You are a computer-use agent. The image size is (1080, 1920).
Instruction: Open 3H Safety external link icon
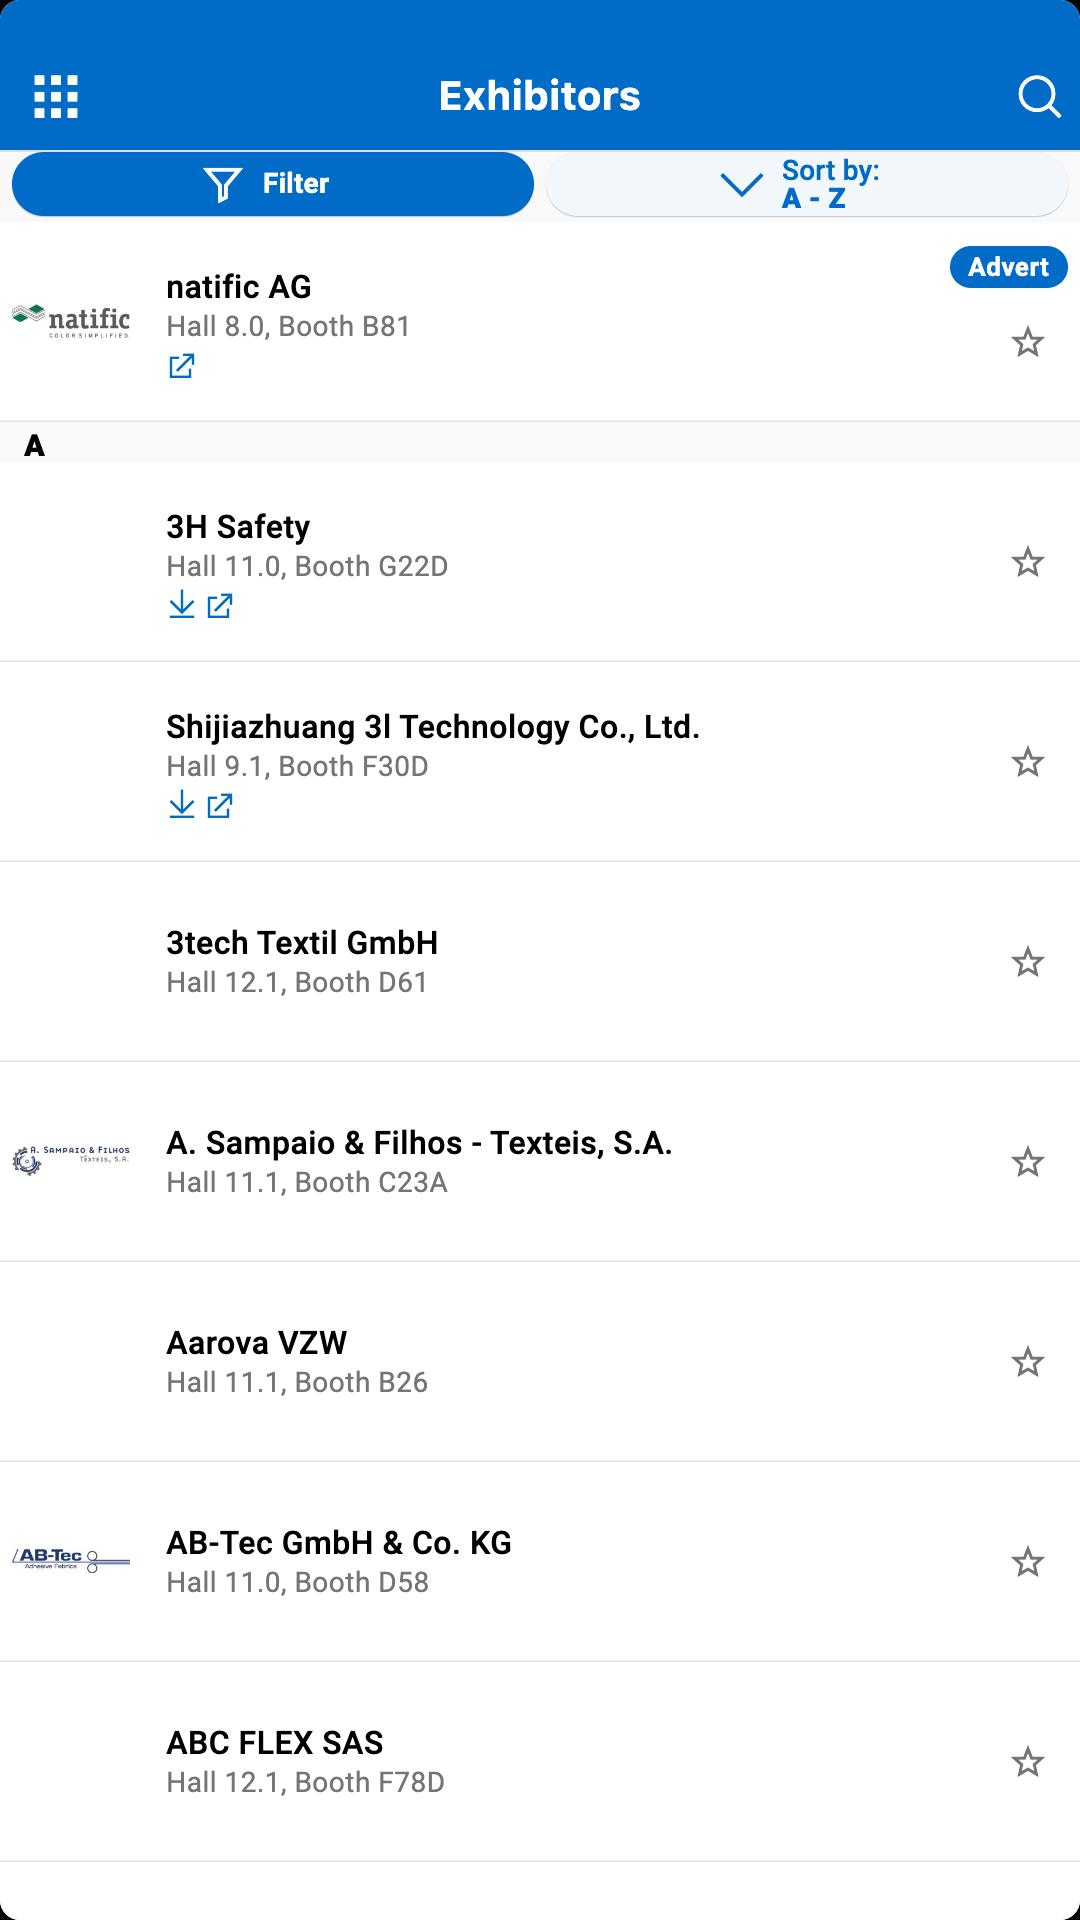pyautogui.click(x=220, y=605)
